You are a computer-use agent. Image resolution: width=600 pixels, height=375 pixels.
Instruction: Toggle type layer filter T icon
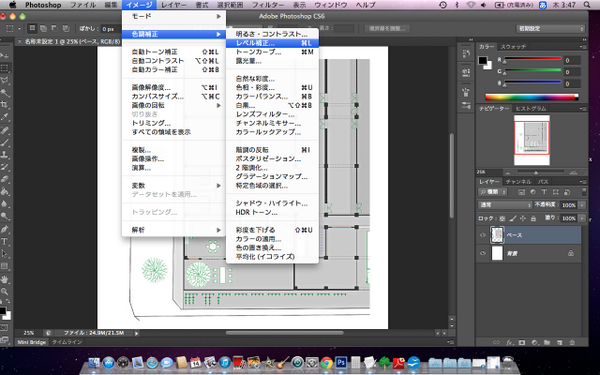544,192
